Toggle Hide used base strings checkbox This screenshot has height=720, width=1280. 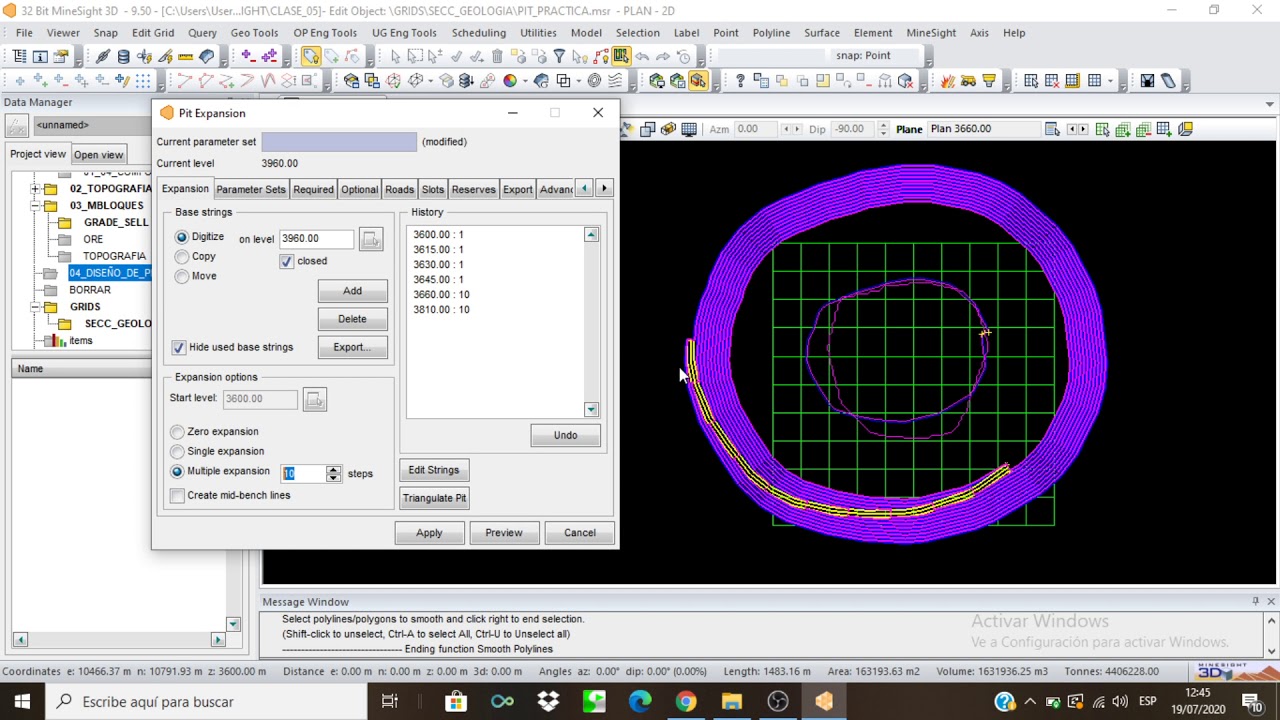[x=178, y=347]
